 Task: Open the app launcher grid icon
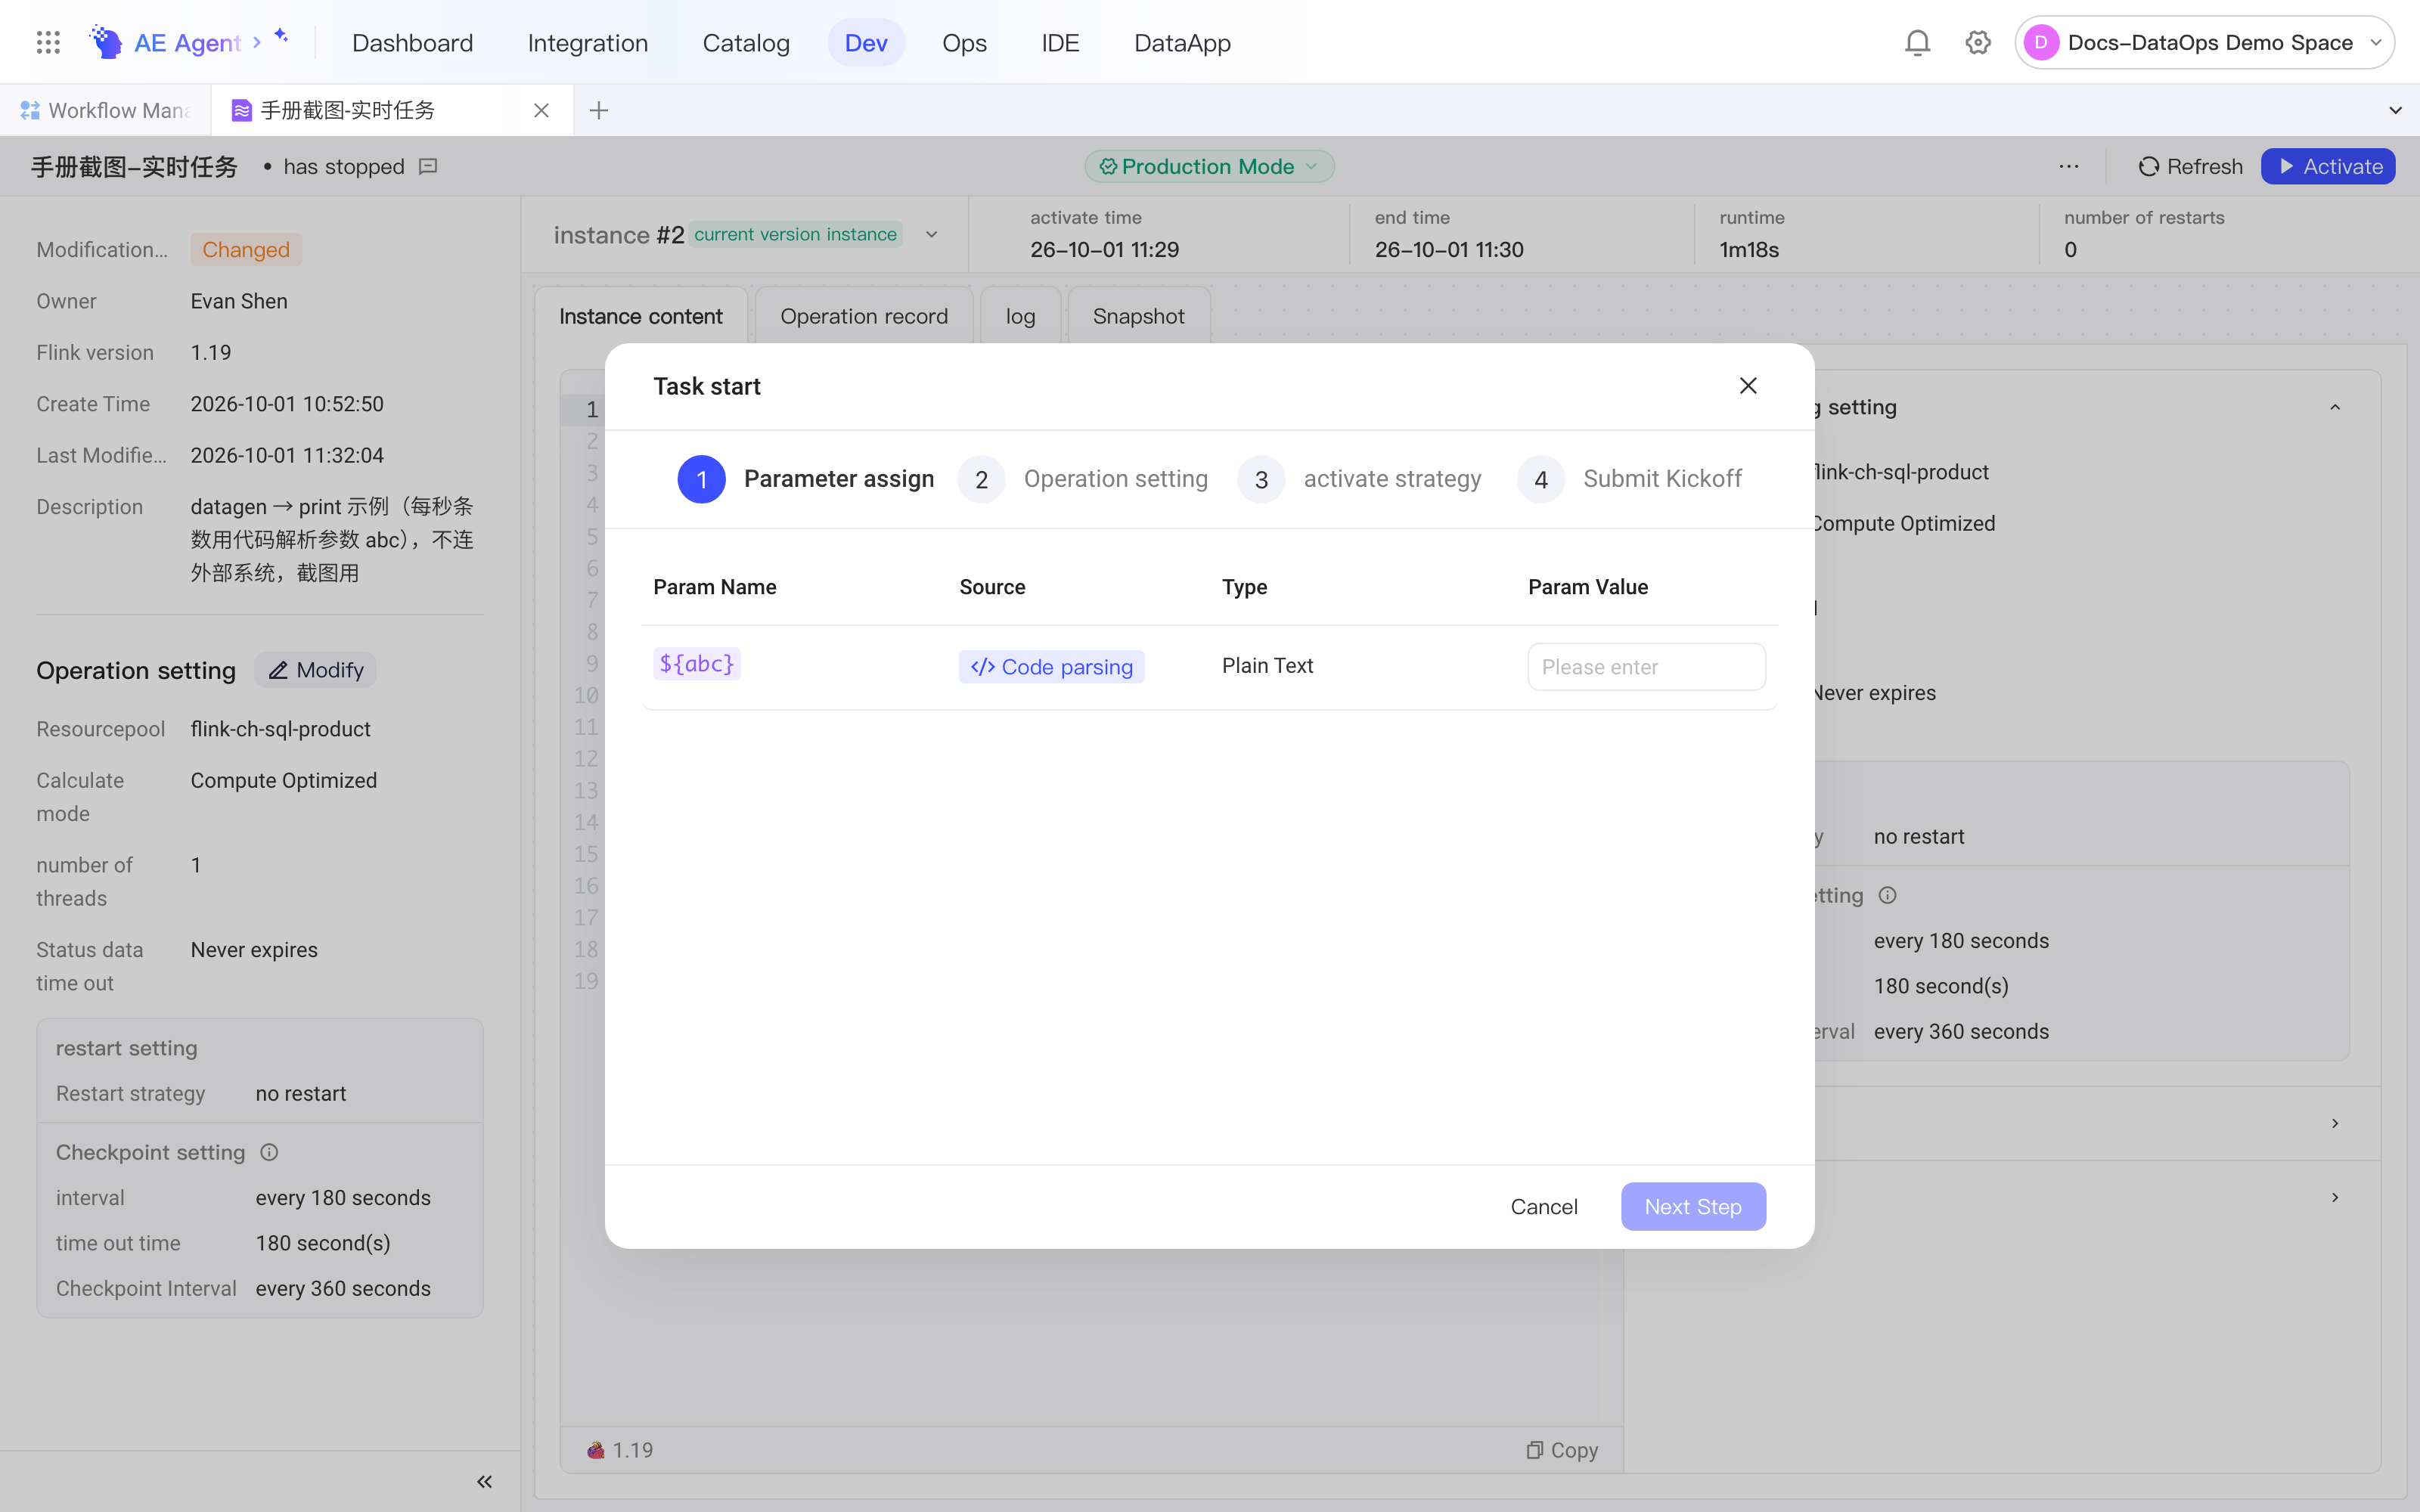(48, 42)
